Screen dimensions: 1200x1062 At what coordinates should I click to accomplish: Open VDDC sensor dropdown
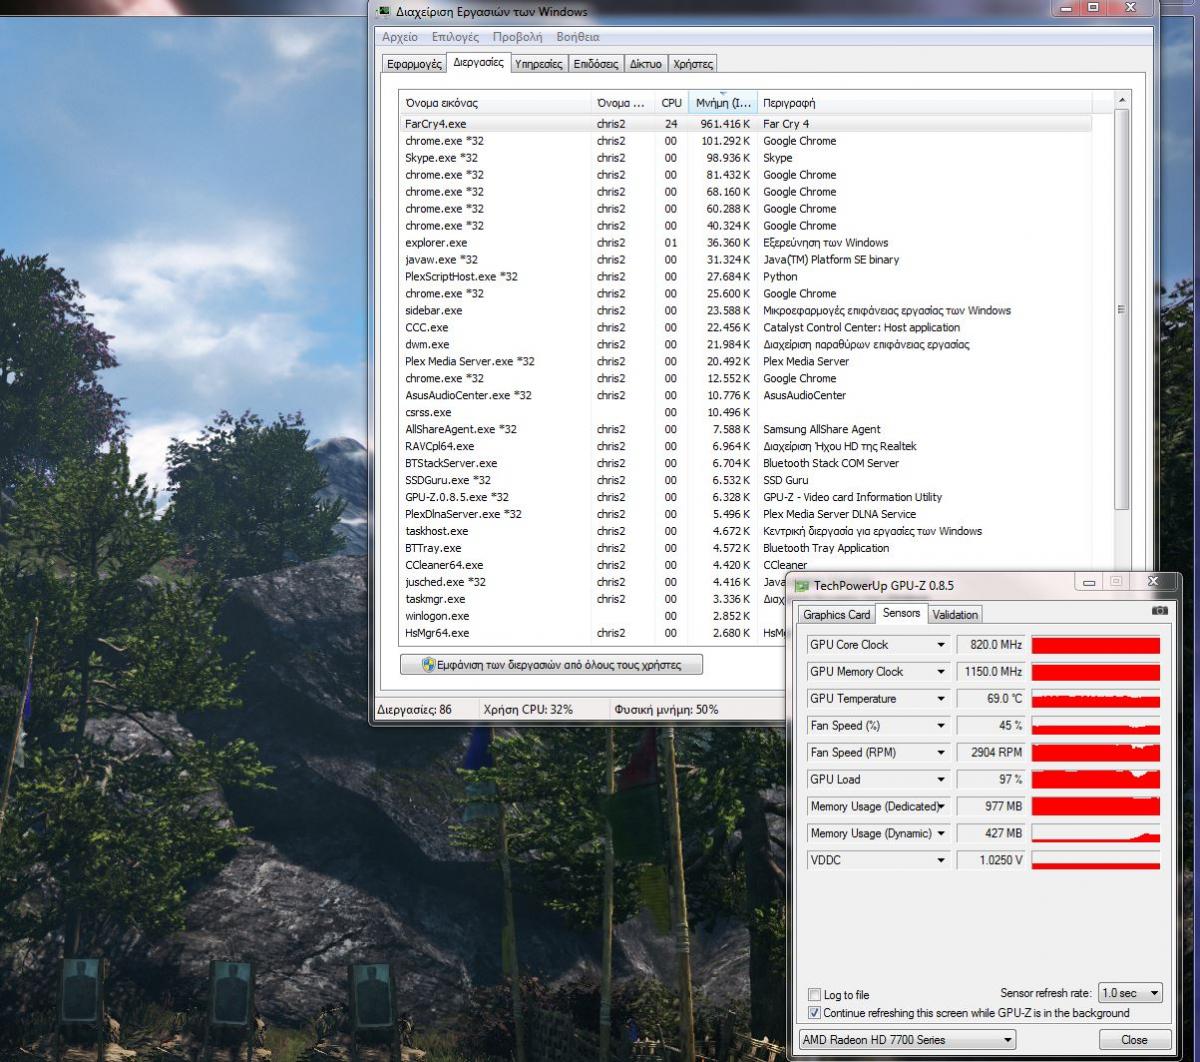click(940, 860)
